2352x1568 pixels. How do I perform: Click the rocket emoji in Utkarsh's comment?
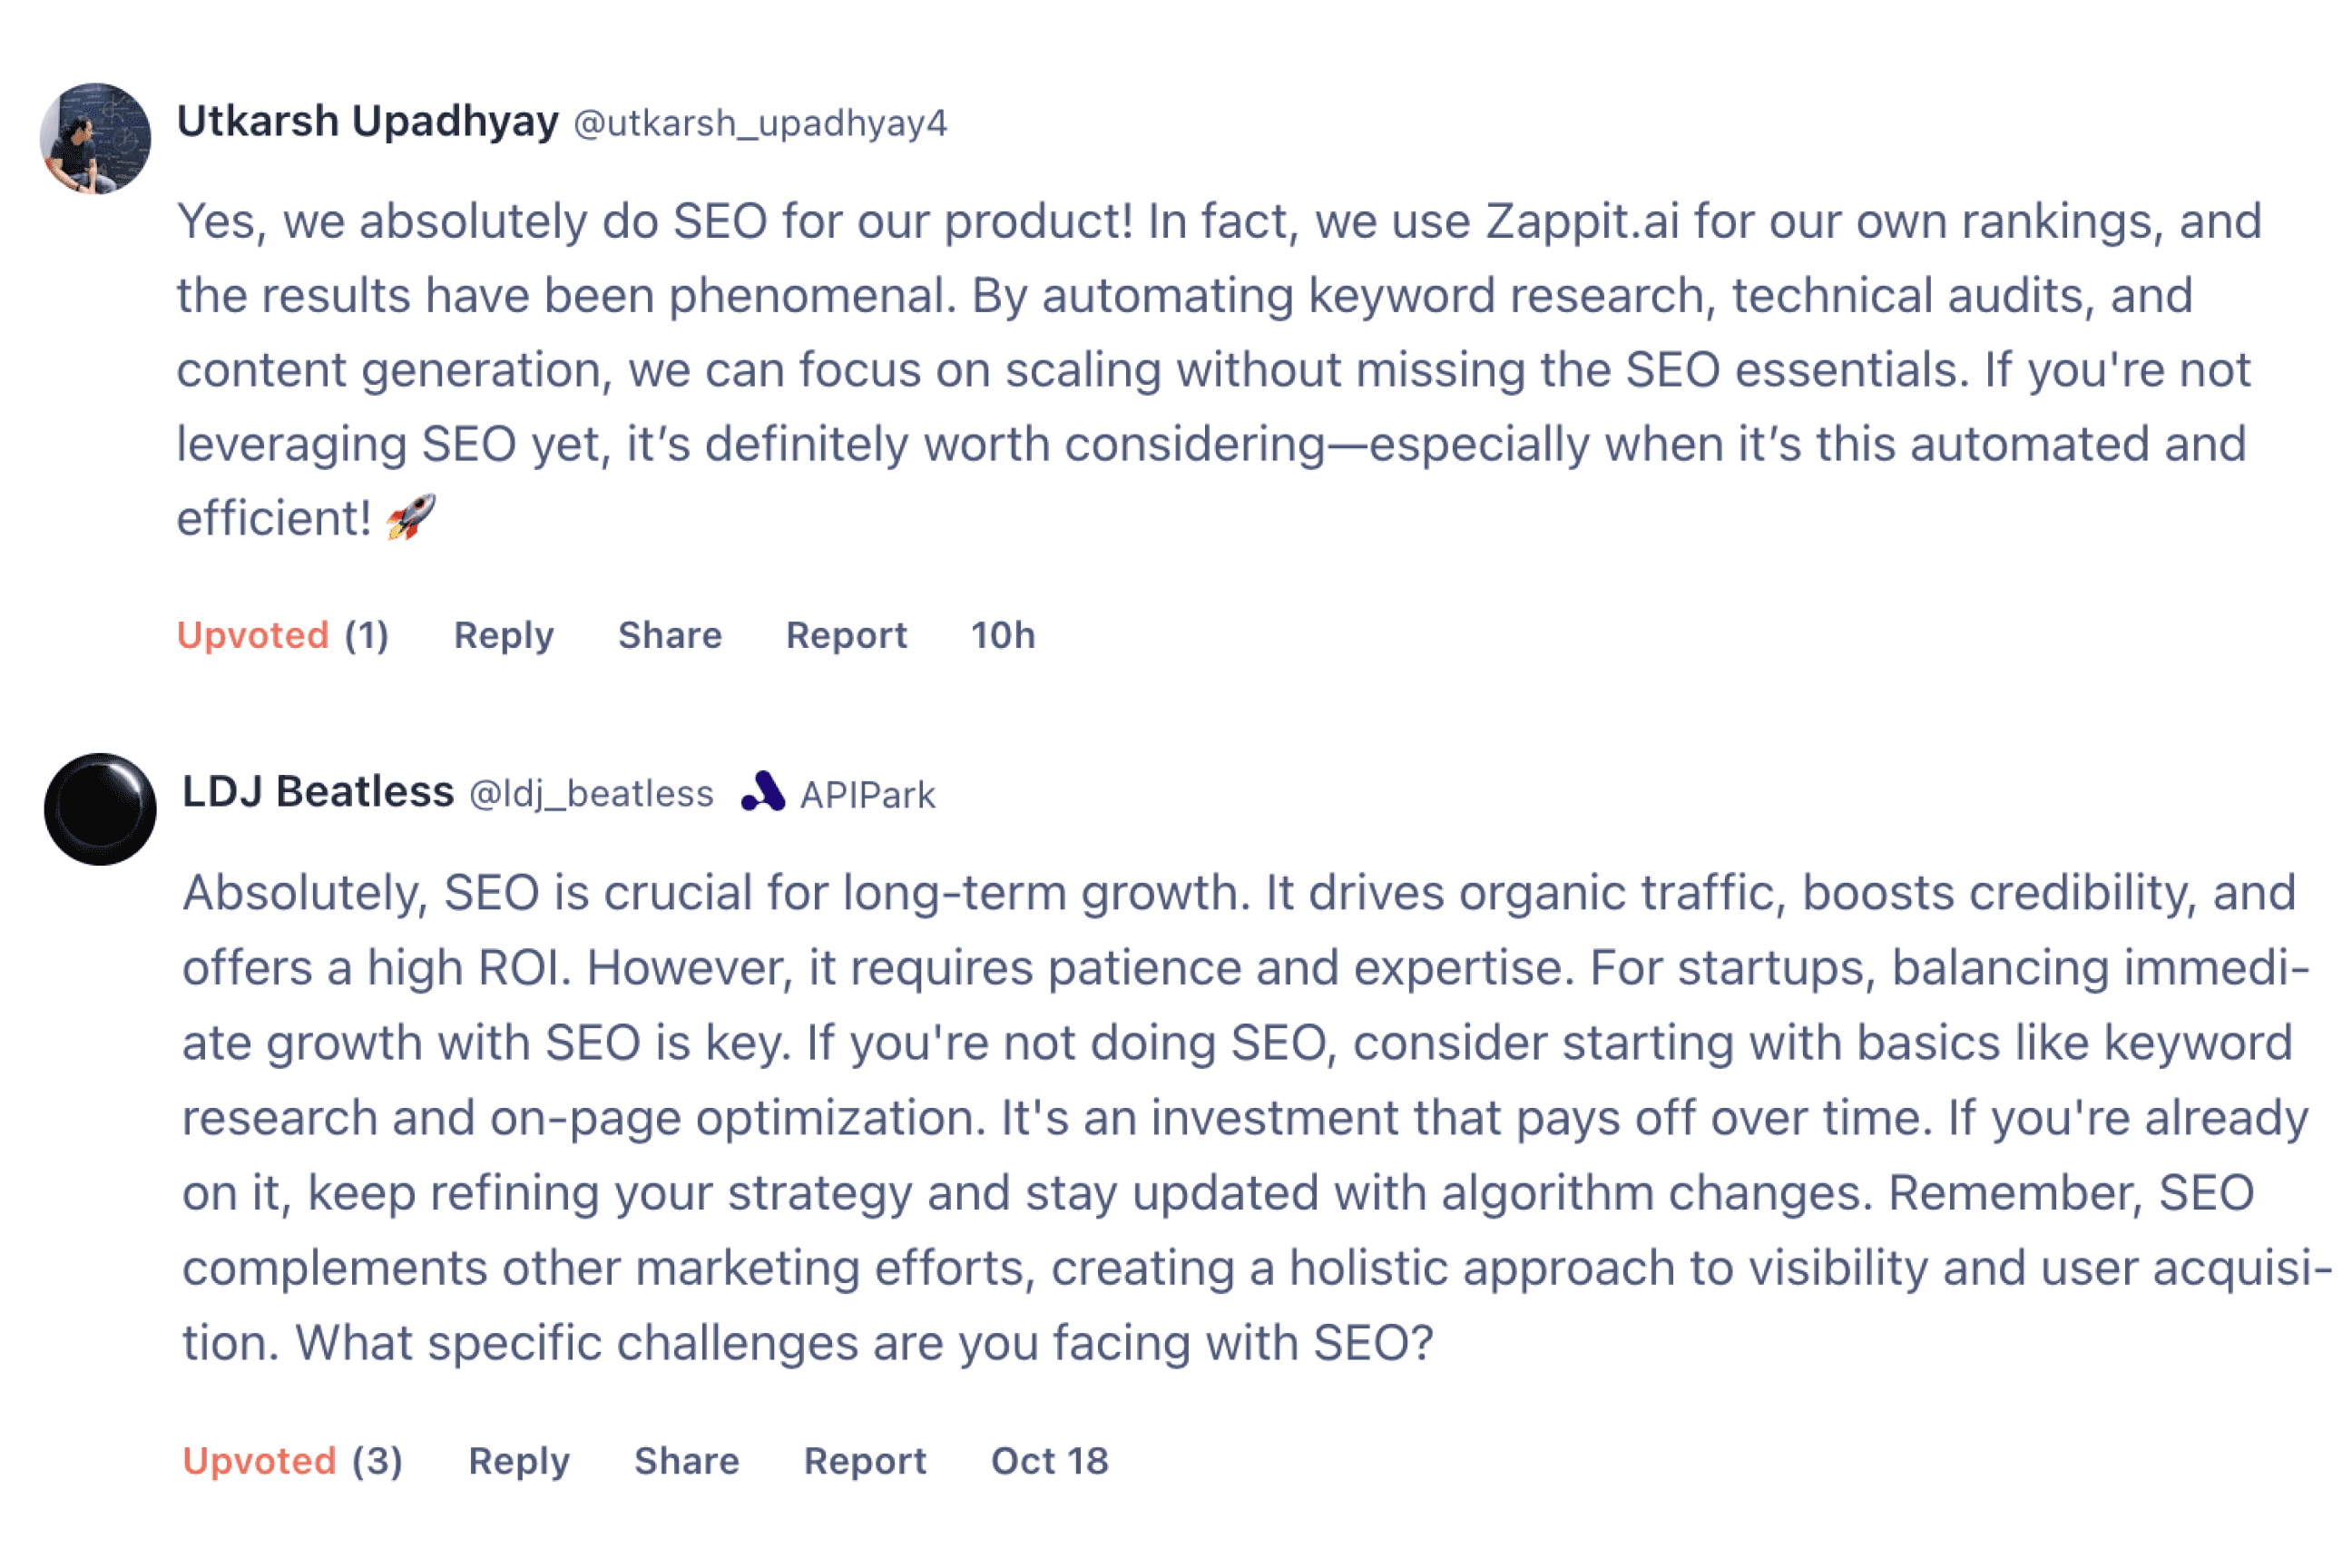(x=411, y=517)
